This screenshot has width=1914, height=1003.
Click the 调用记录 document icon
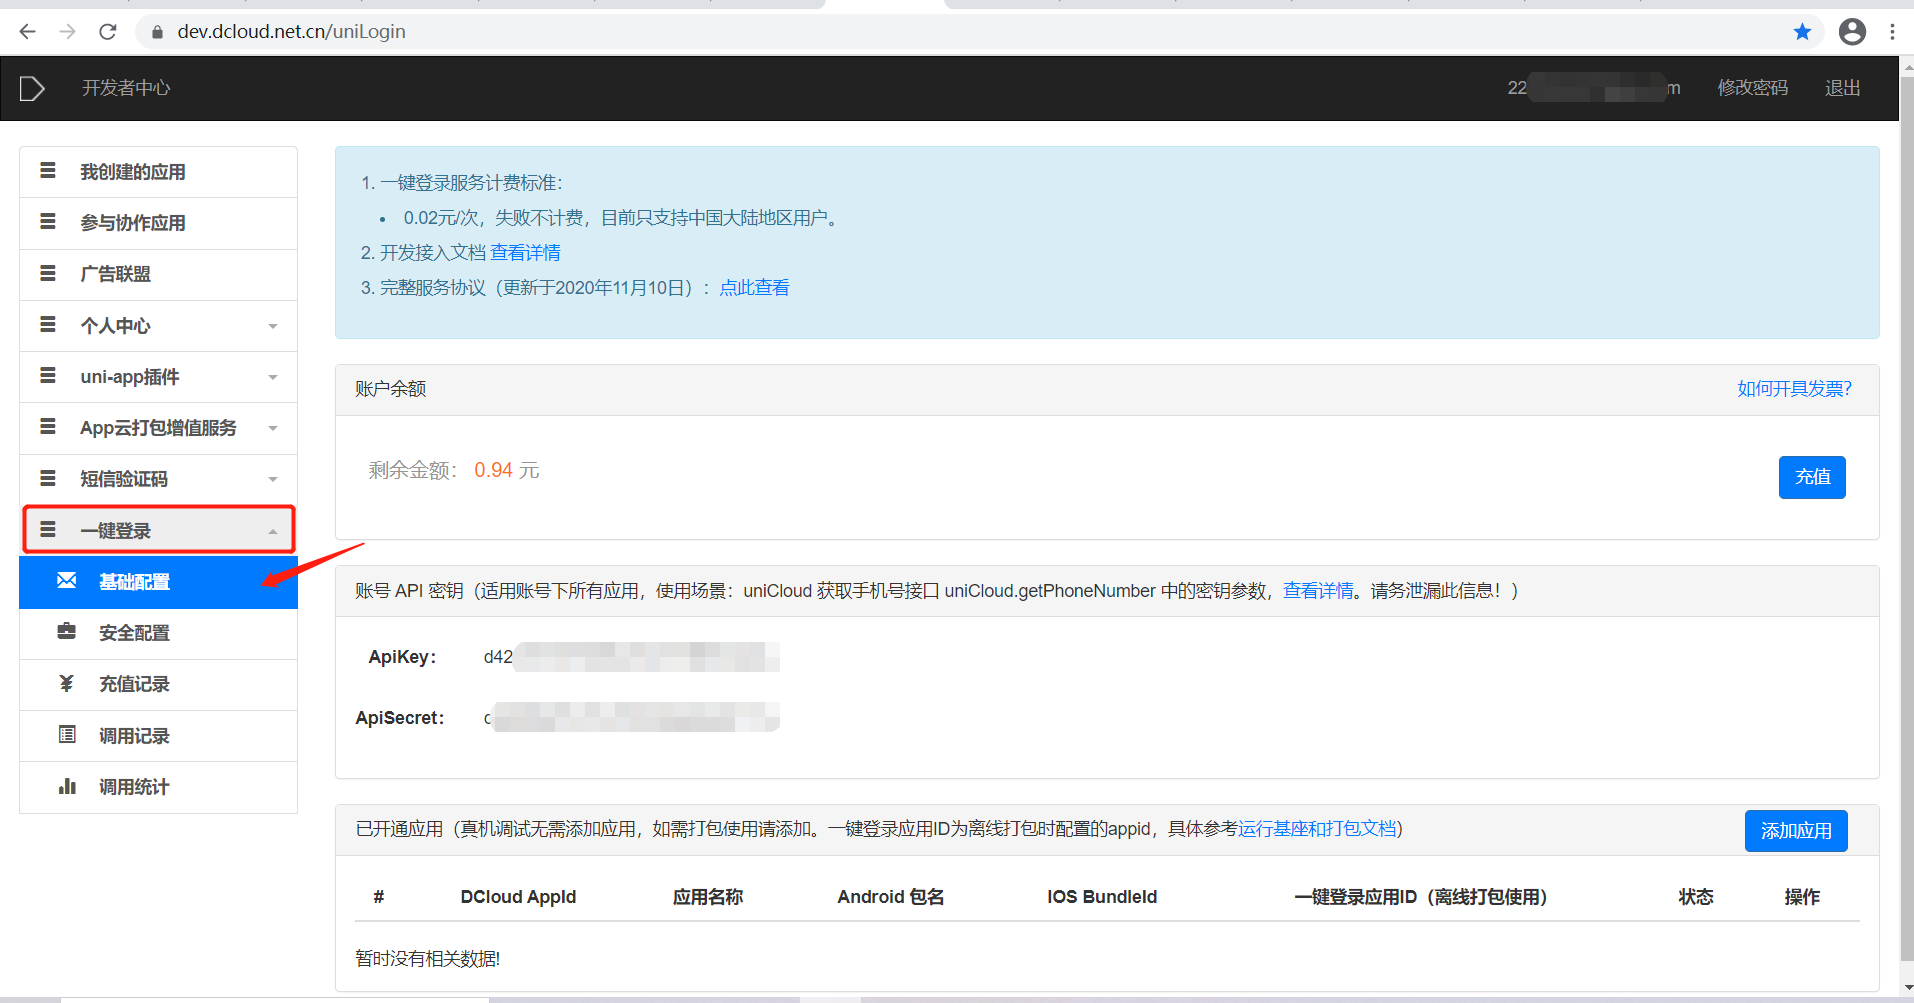coord(66,735)
